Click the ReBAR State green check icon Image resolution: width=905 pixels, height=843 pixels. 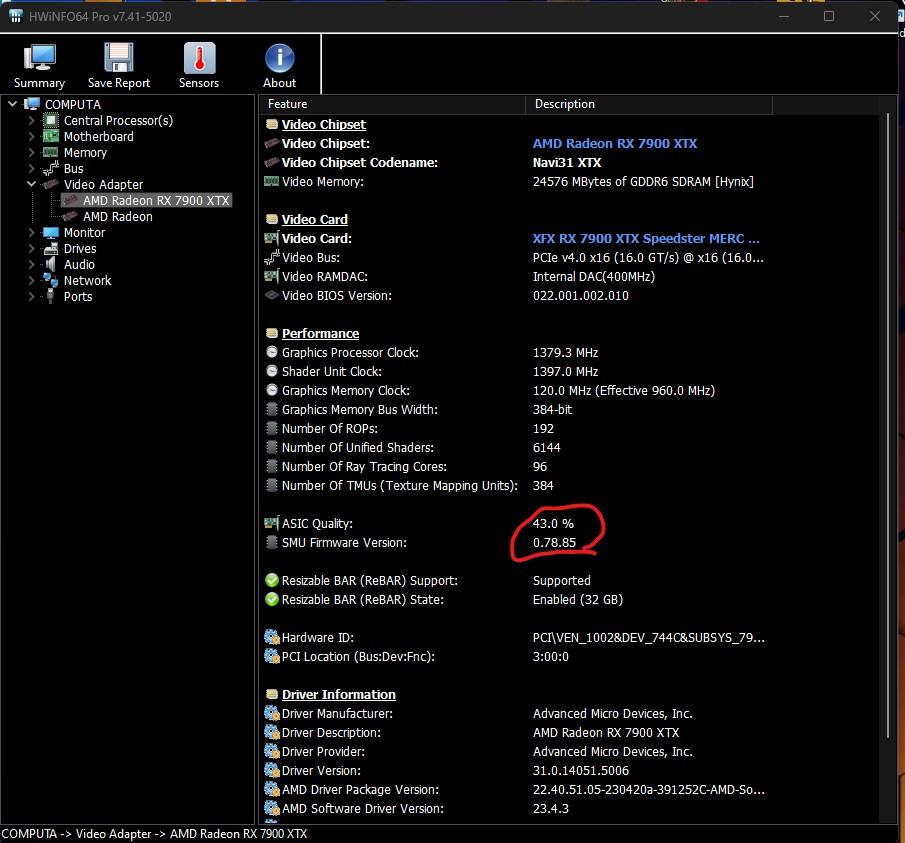pyautogui.click(x=272, y=600)
